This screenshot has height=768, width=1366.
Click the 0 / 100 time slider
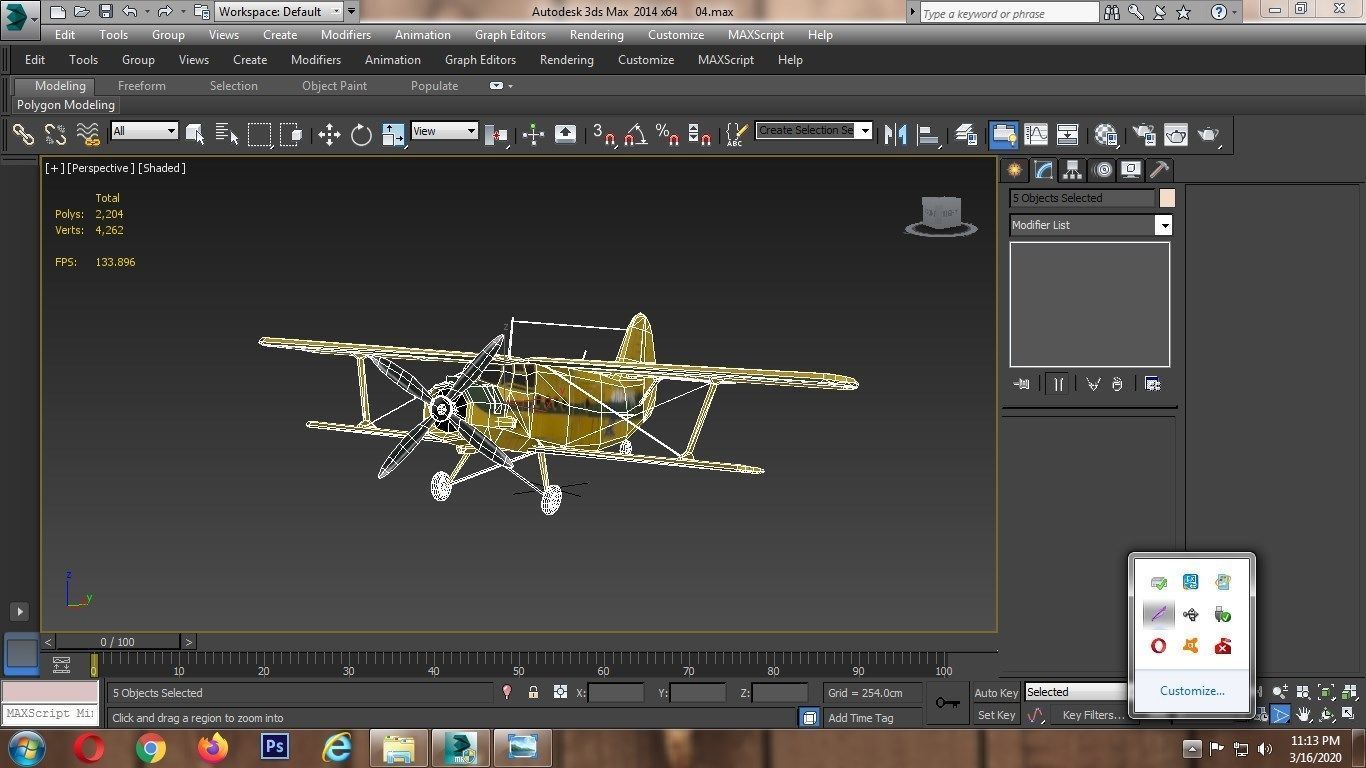pos(118,642)
